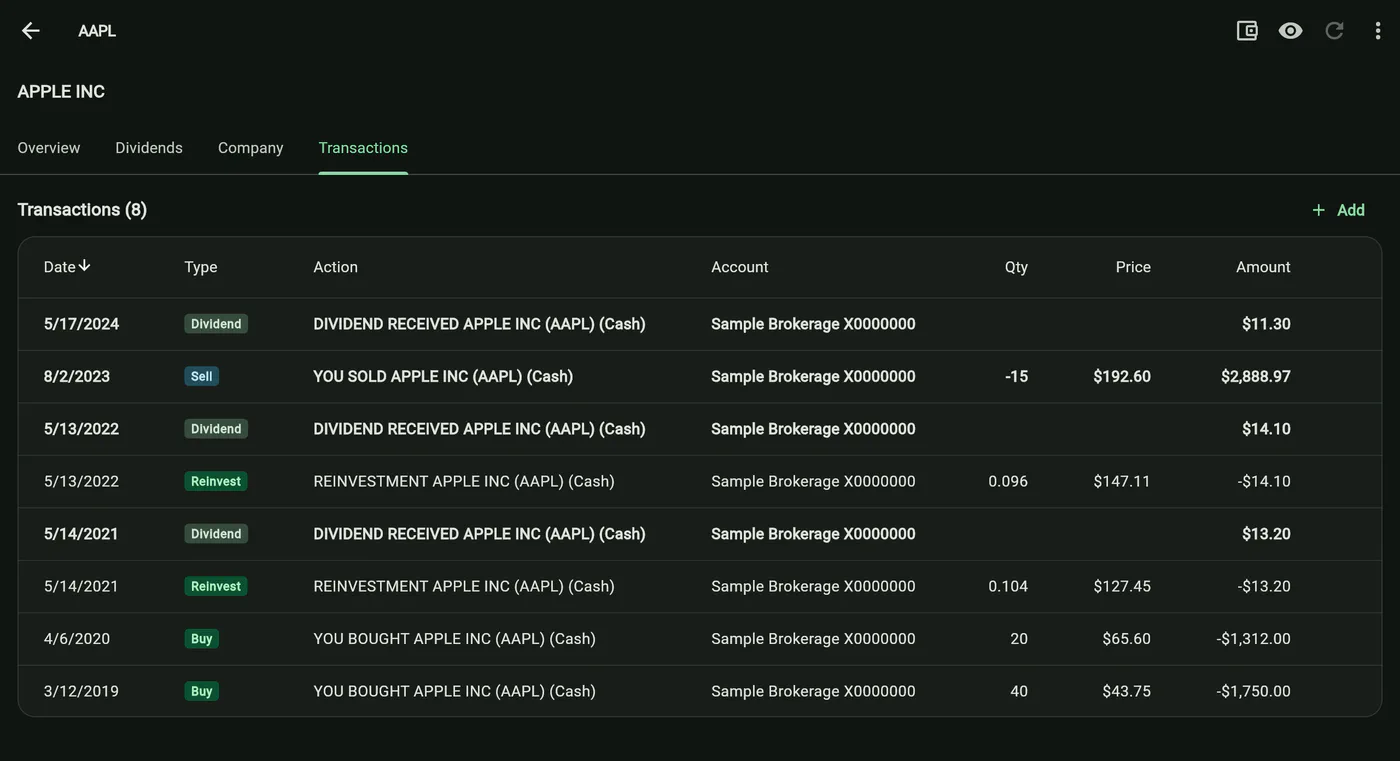Sort by the Date column header
Screen dimensions: 1400x761
pyautogui.click(x=60, y=267)
